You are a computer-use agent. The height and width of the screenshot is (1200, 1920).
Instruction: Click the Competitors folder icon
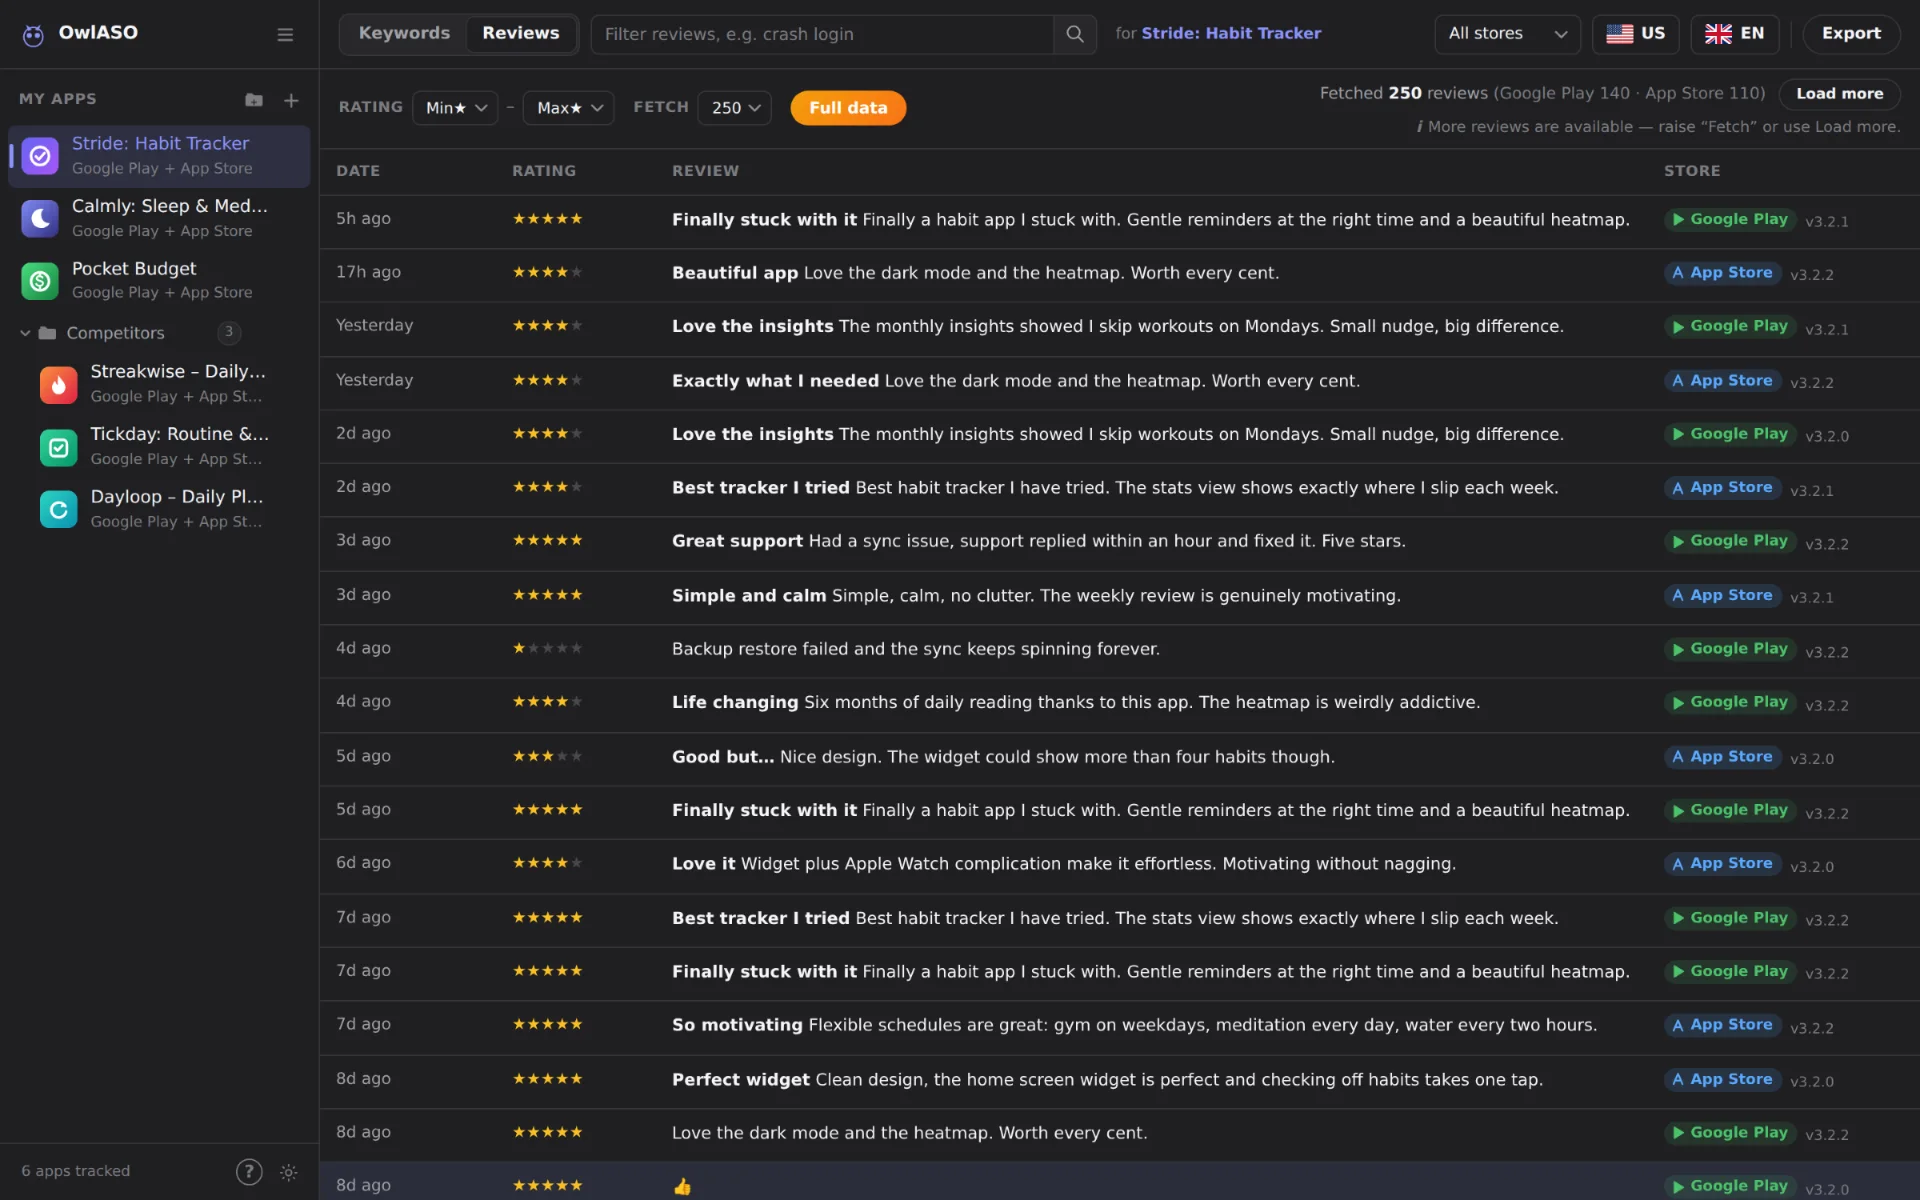[x=47, y=333]
